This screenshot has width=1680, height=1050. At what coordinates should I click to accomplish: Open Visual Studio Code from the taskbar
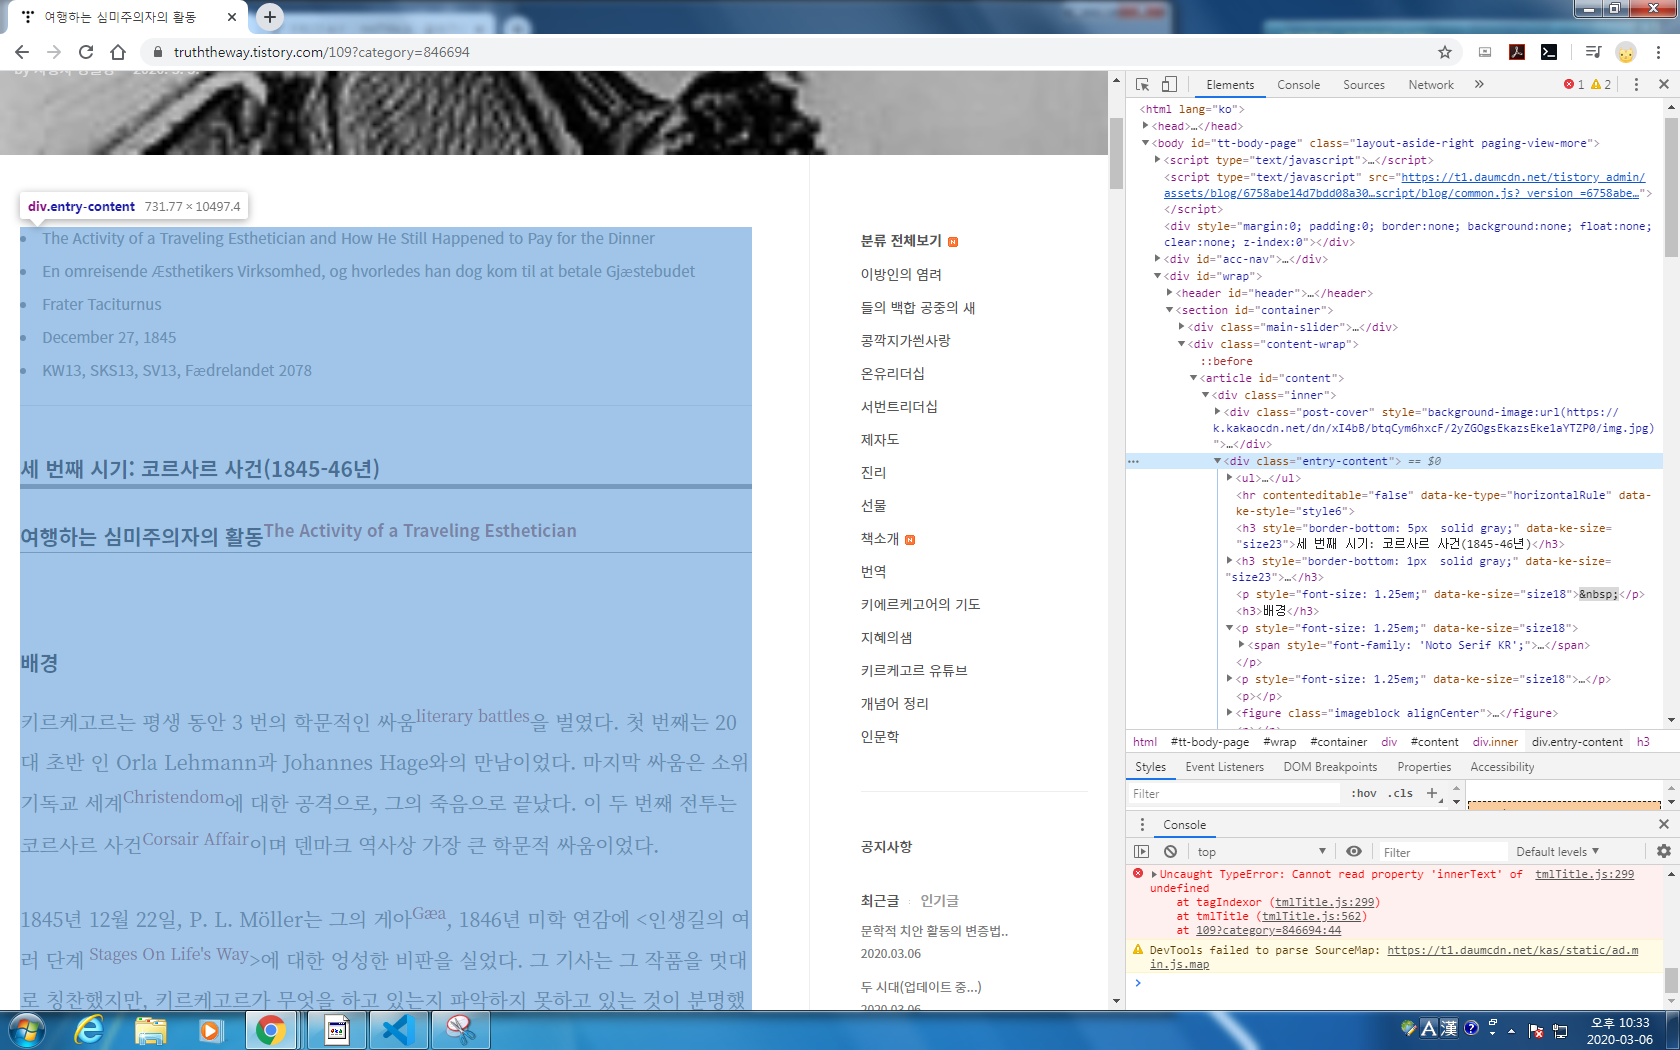[398, 1030]
